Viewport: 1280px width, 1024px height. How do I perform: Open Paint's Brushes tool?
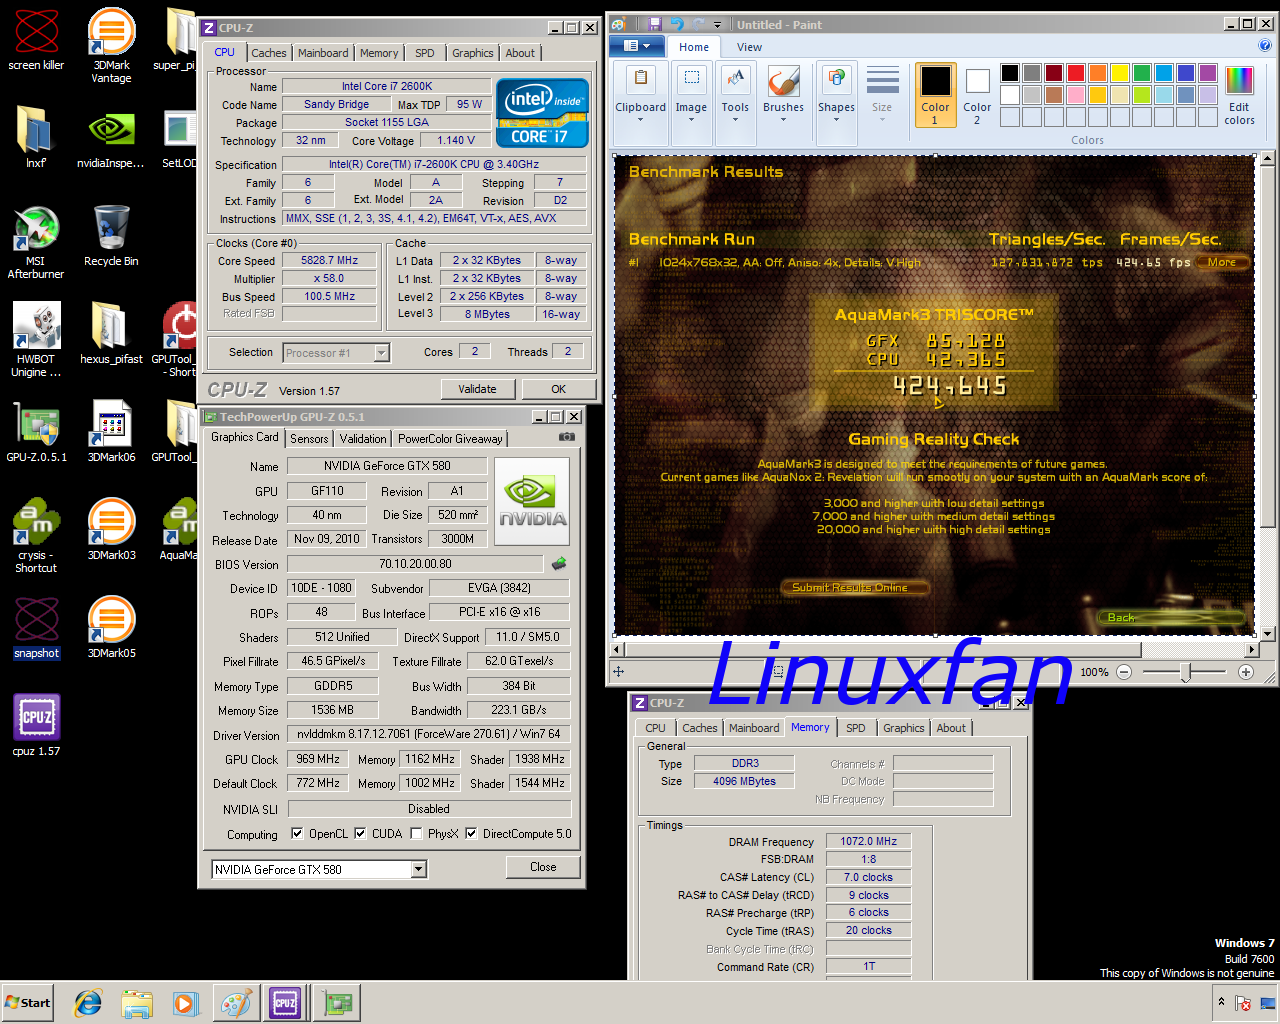[x=783, y=93]
